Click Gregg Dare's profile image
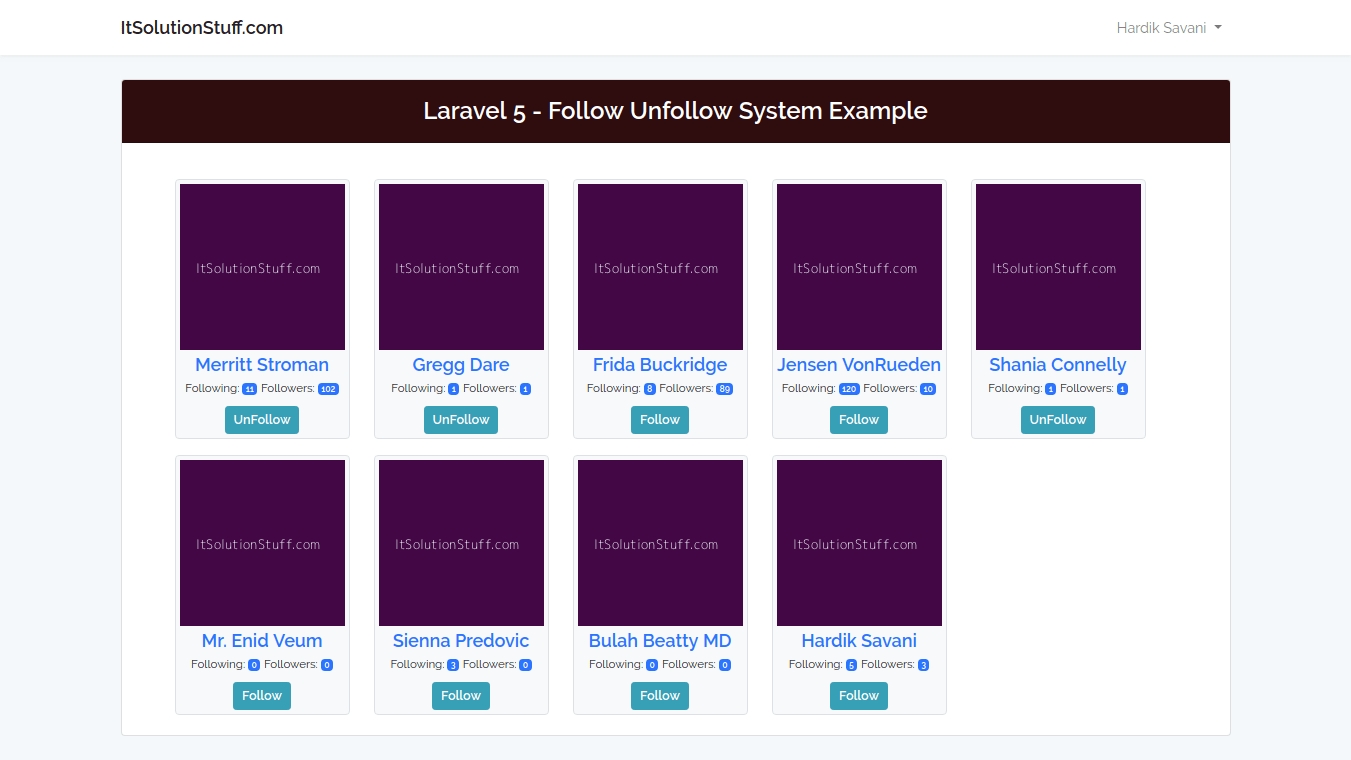1351x760 pixels. tap(461, 267)
